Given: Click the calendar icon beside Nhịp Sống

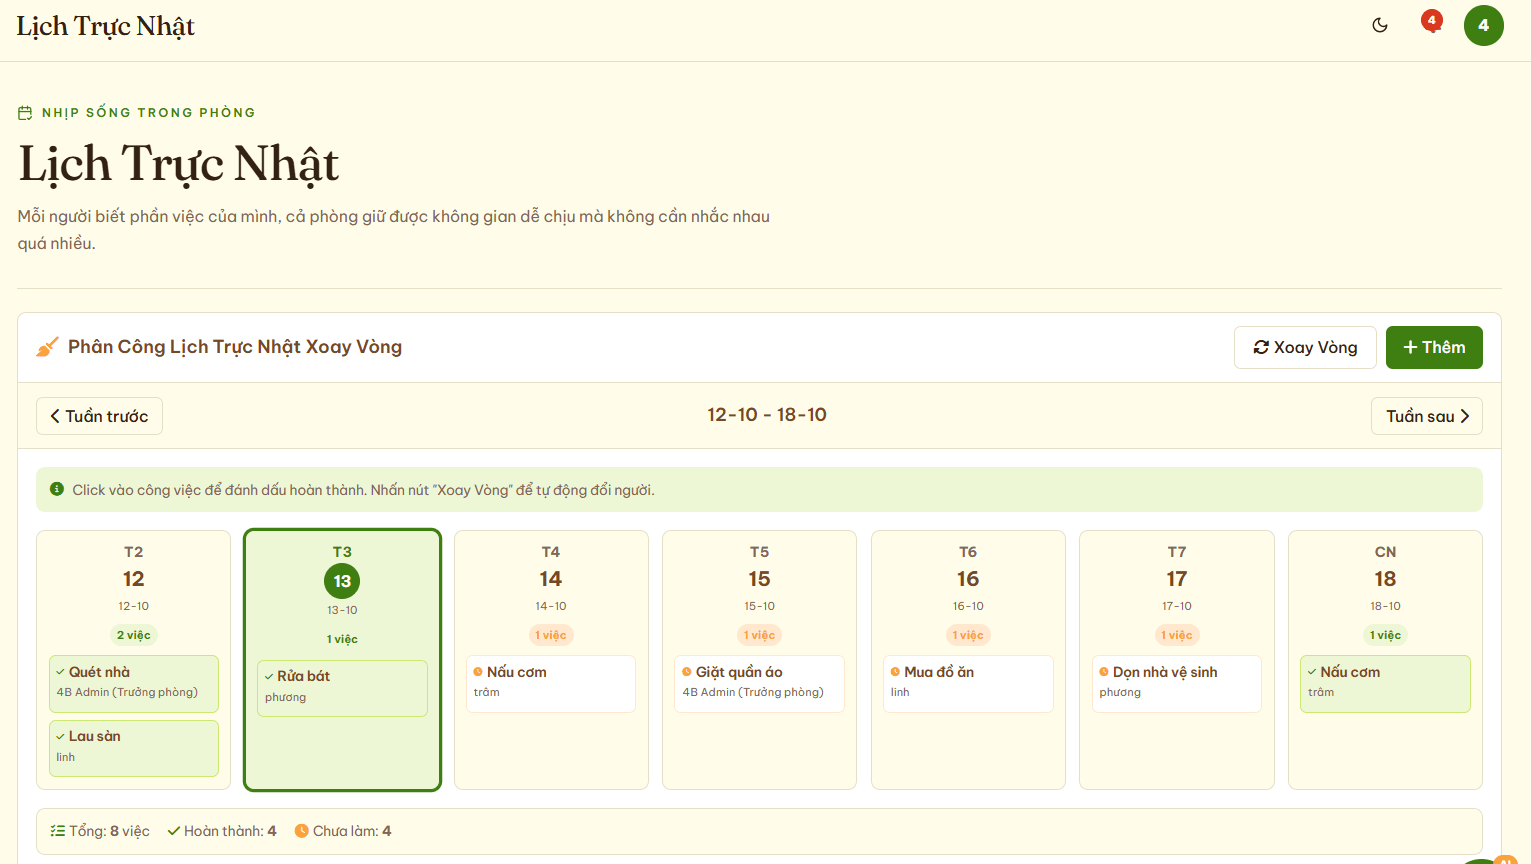Looking at the screenshot, I should (x=25, y=113).
